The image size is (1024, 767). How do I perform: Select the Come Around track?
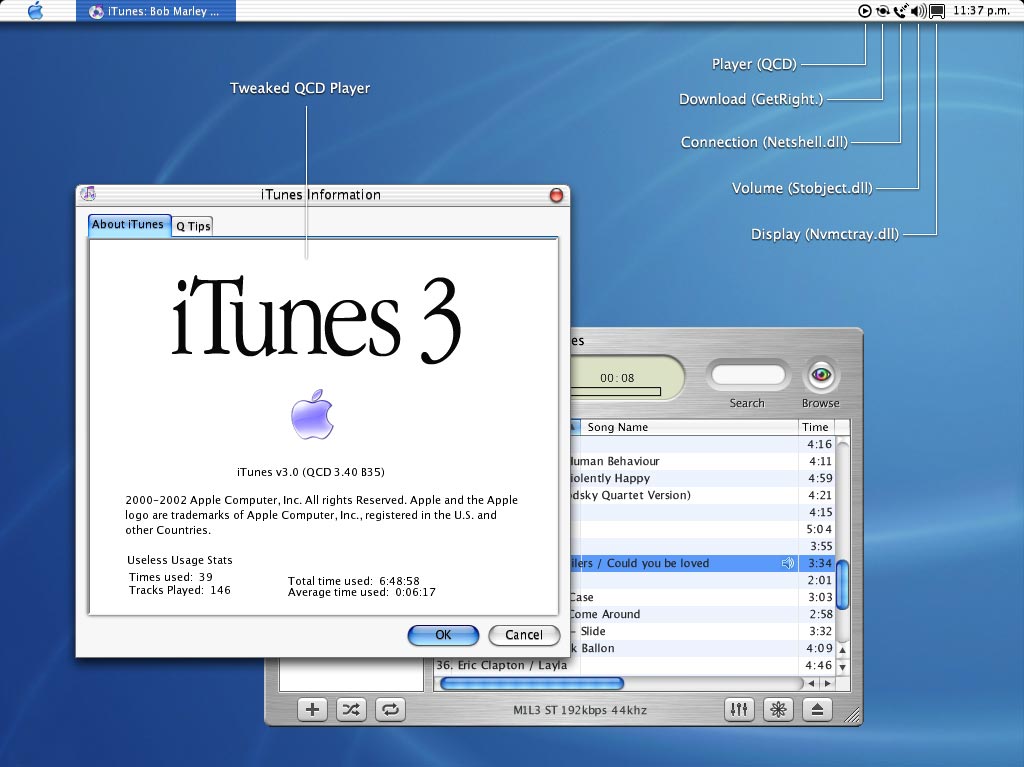(703, 614)
